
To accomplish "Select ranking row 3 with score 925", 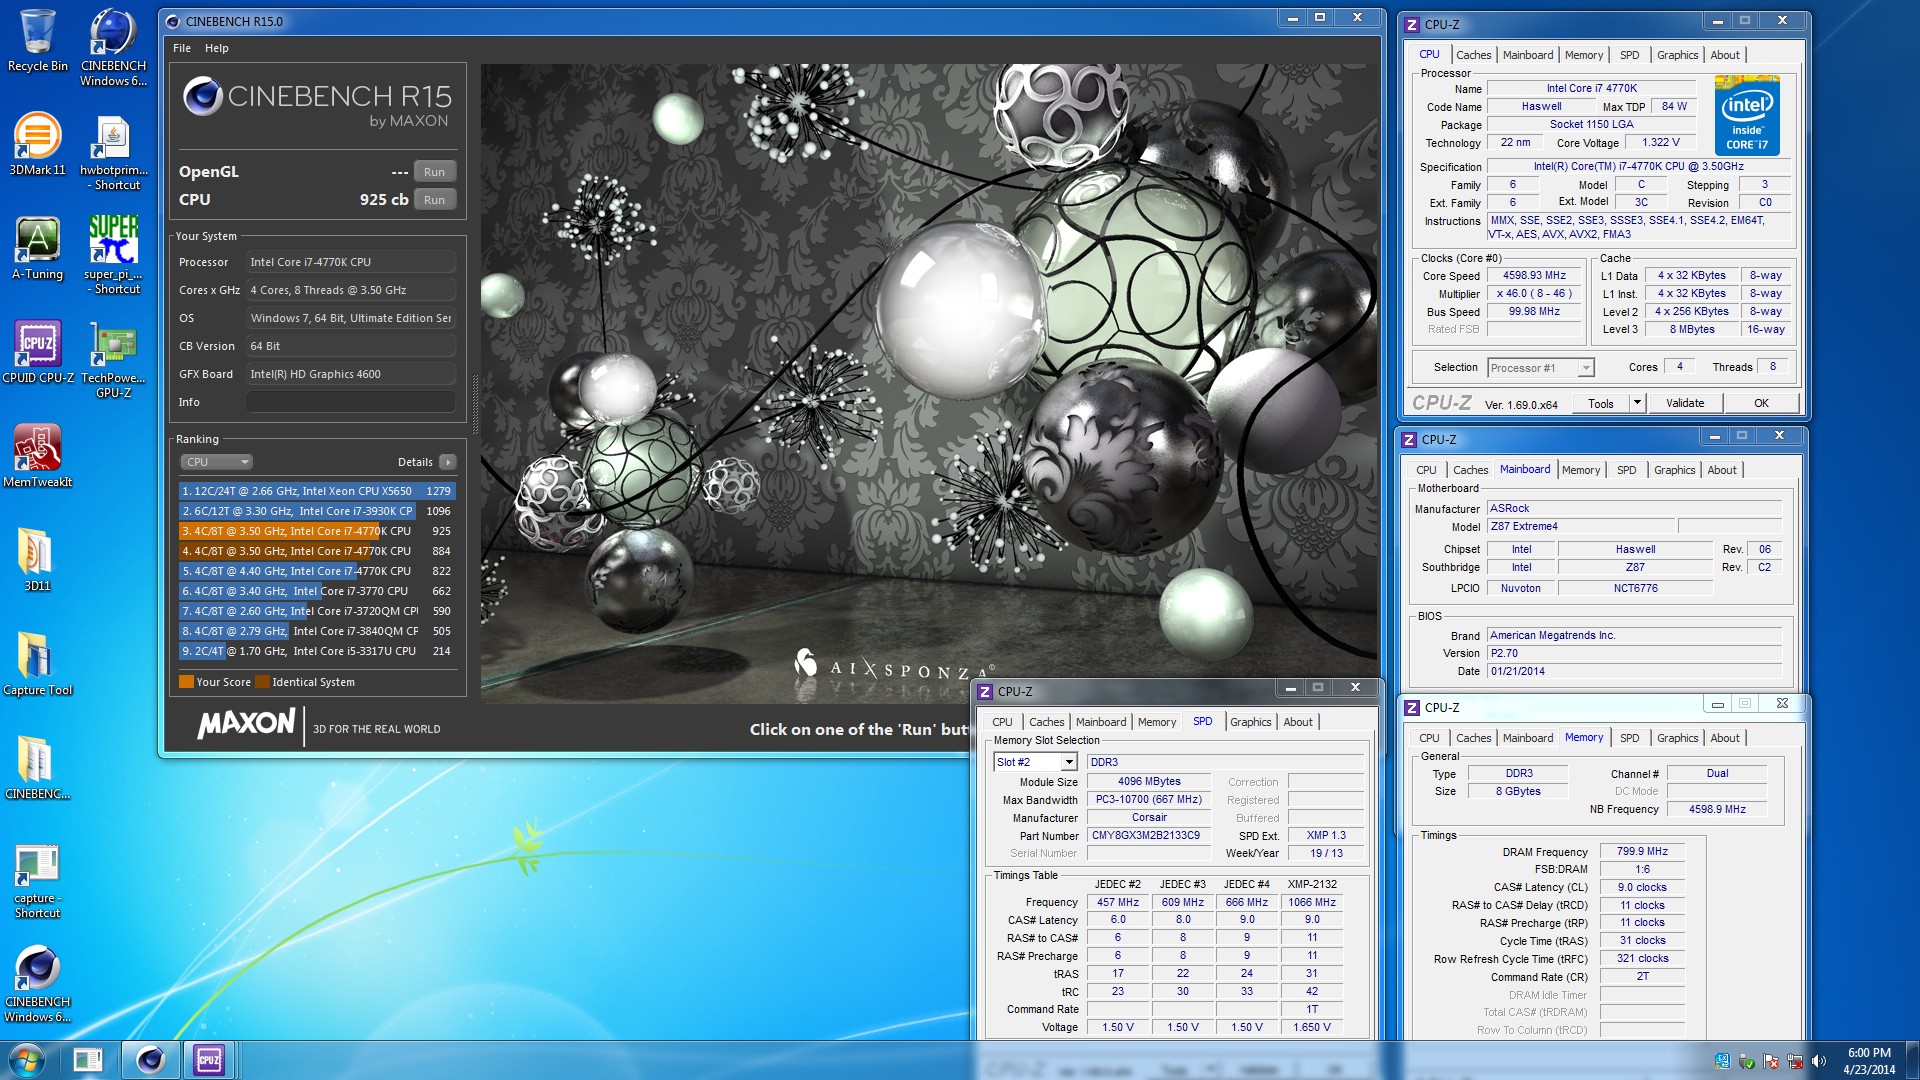I will [317, 531].
